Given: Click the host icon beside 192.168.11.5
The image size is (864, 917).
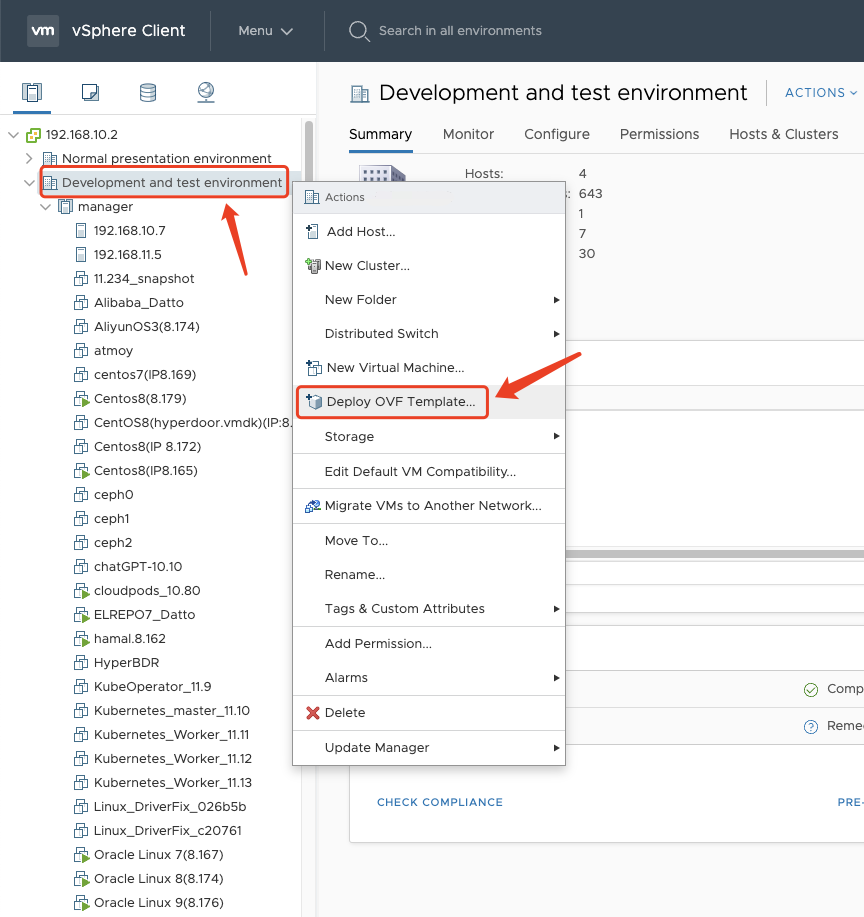Looking at the screenshot, I should (81, 254).
